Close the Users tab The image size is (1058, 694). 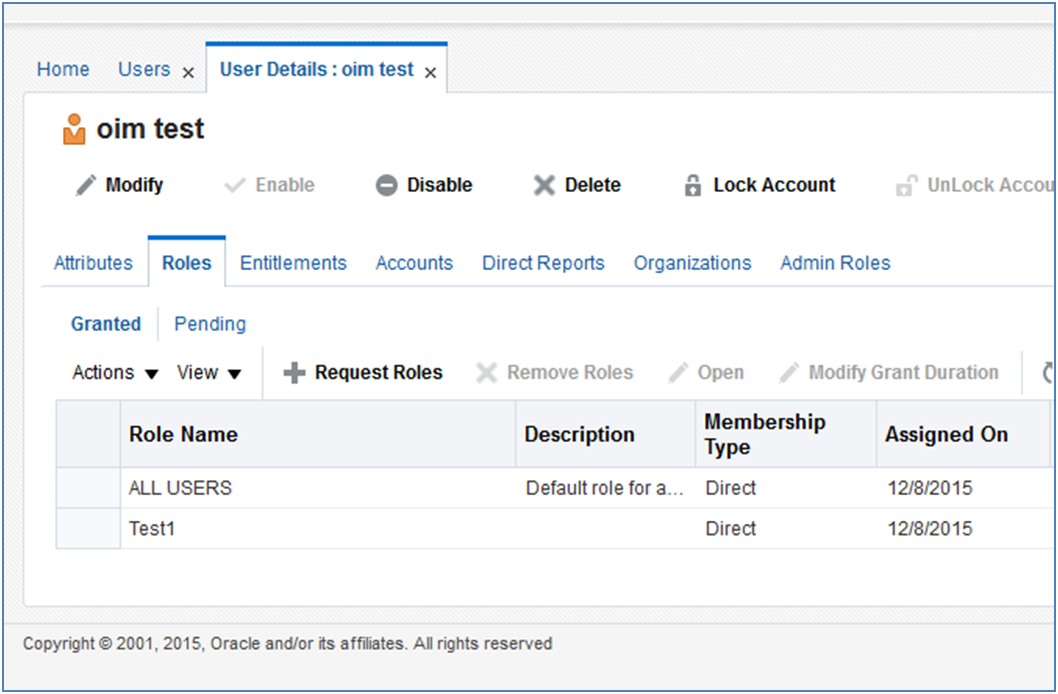188,73
